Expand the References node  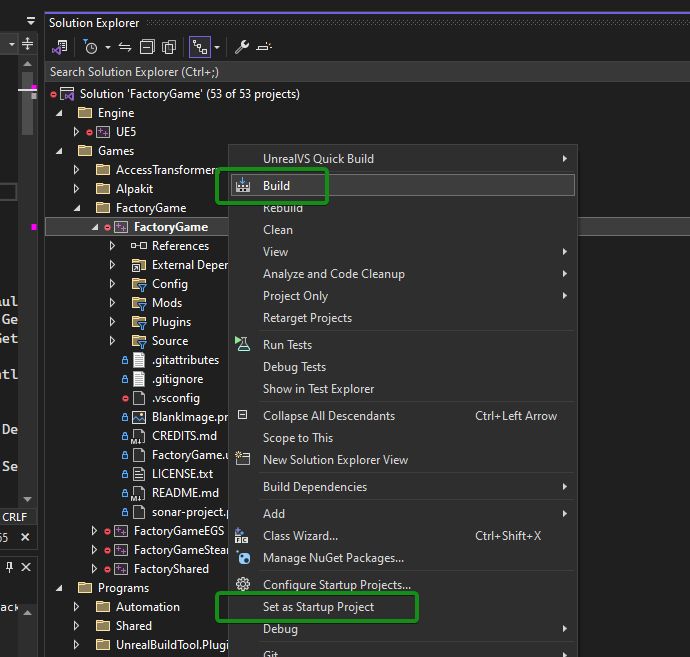pyautogui.click(x=112, y=246)
